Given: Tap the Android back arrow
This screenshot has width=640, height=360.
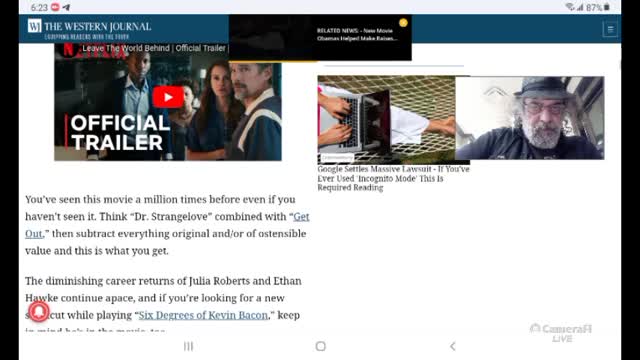Looking at the screenshot, I should pos(453,346).
